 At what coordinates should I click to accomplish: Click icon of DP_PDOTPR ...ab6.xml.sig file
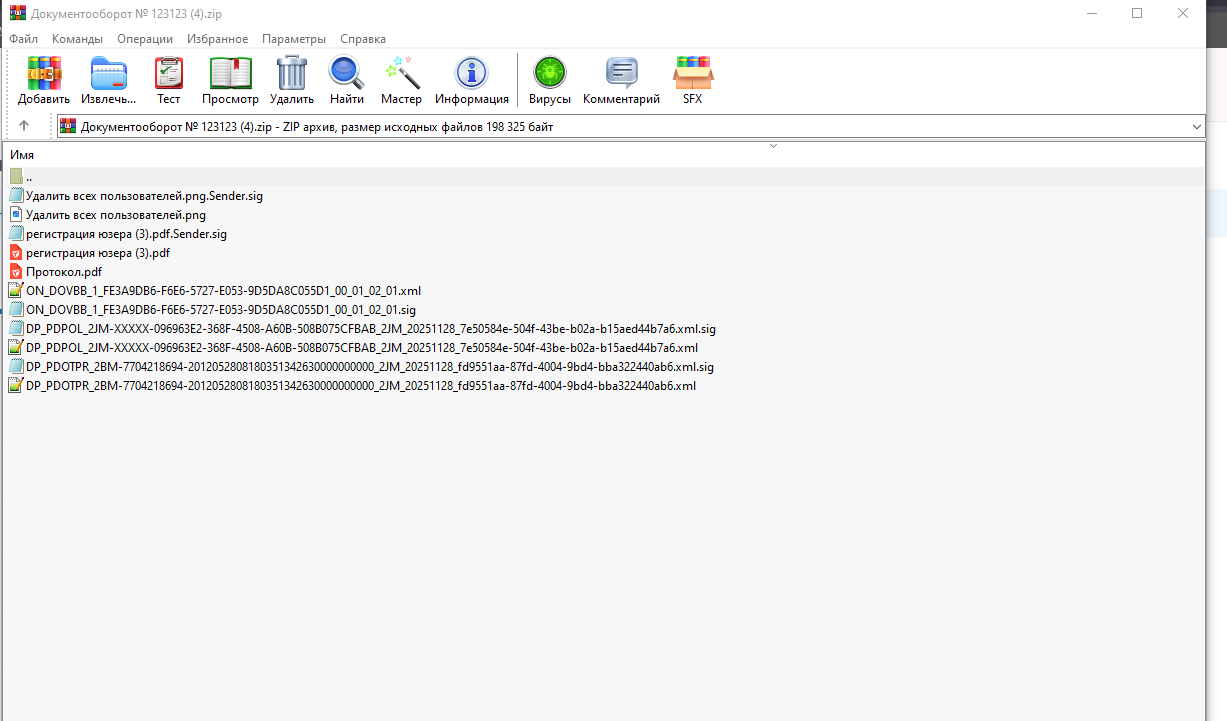click(16, 367)
